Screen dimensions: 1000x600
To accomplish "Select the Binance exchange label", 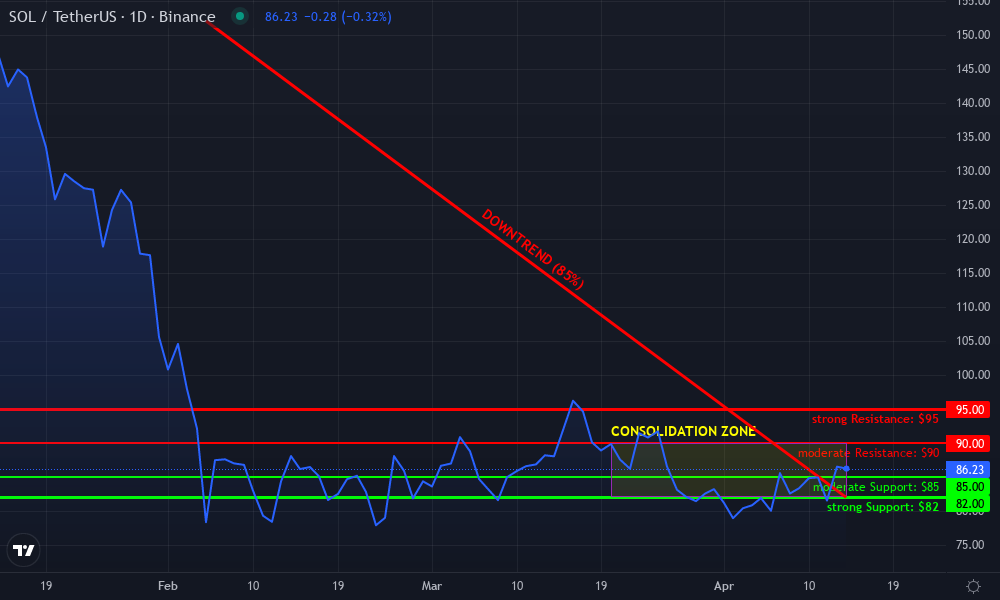I will tap(189, 16).
